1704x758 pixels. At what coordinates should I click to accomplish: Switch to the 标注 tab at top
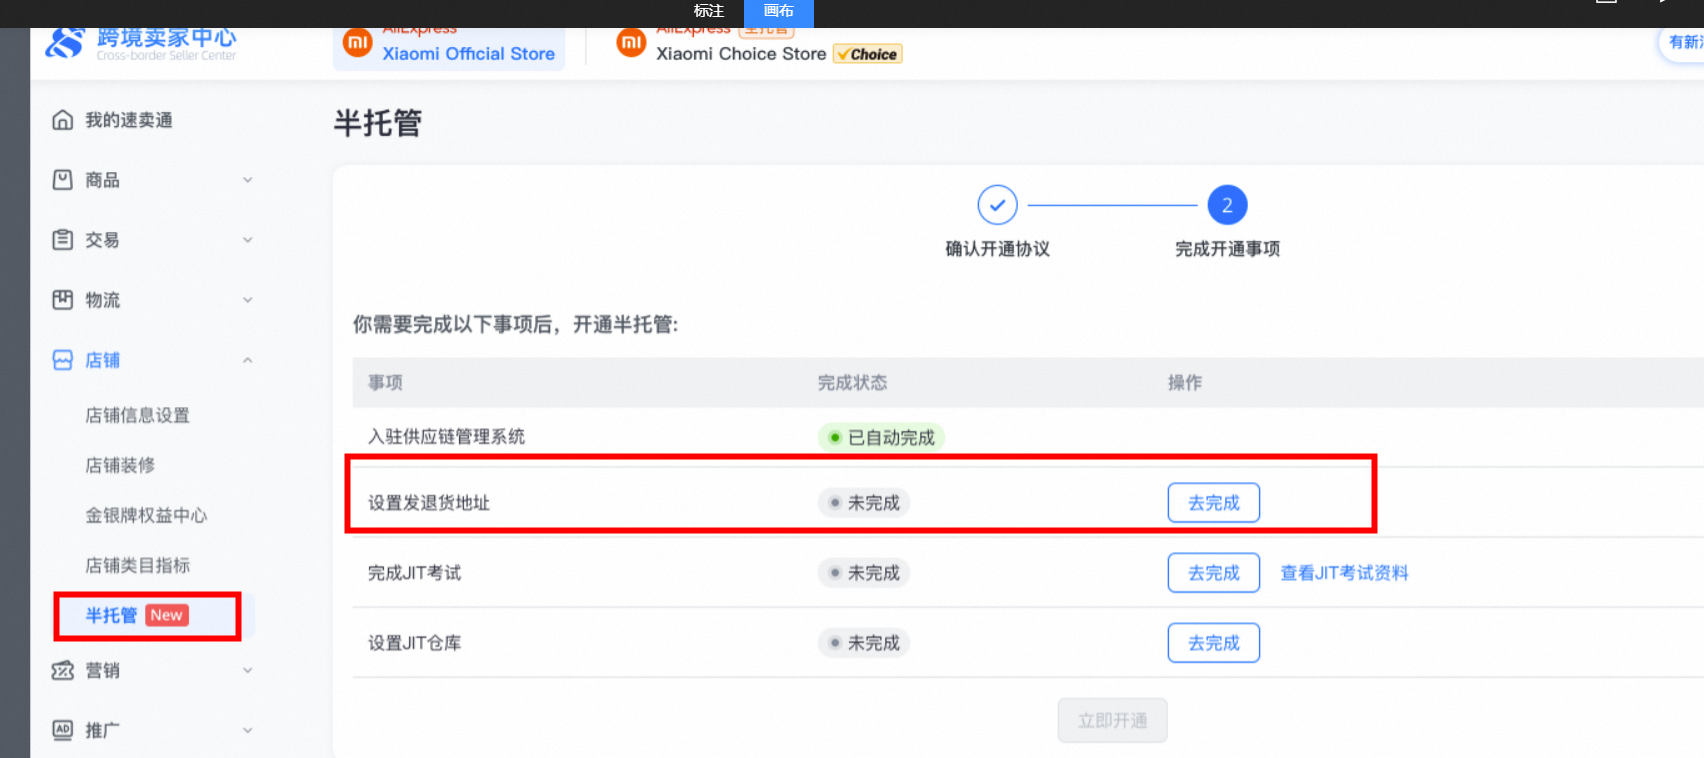[x=709, y=11]
